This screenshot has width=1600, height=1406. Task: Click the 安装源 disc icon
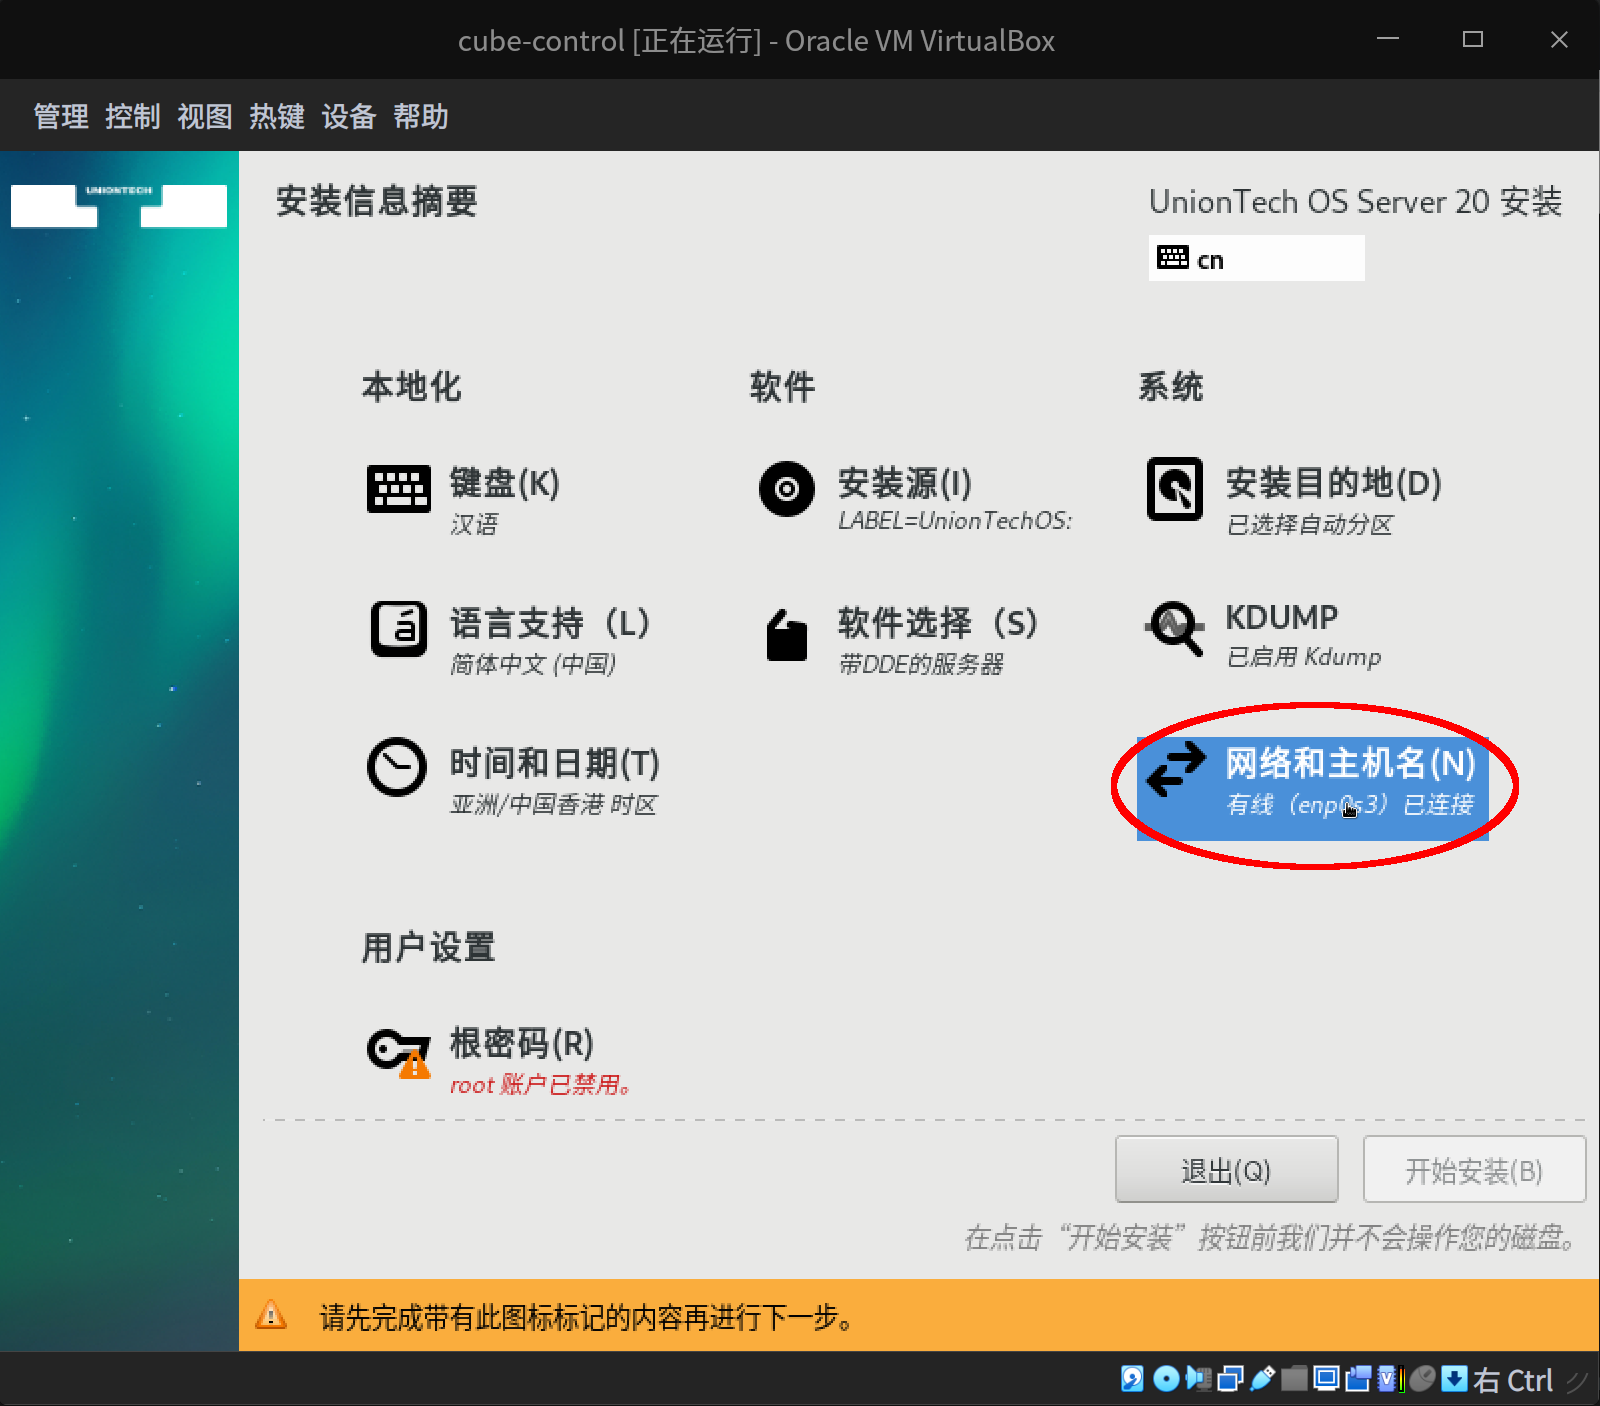coord(787,489)
